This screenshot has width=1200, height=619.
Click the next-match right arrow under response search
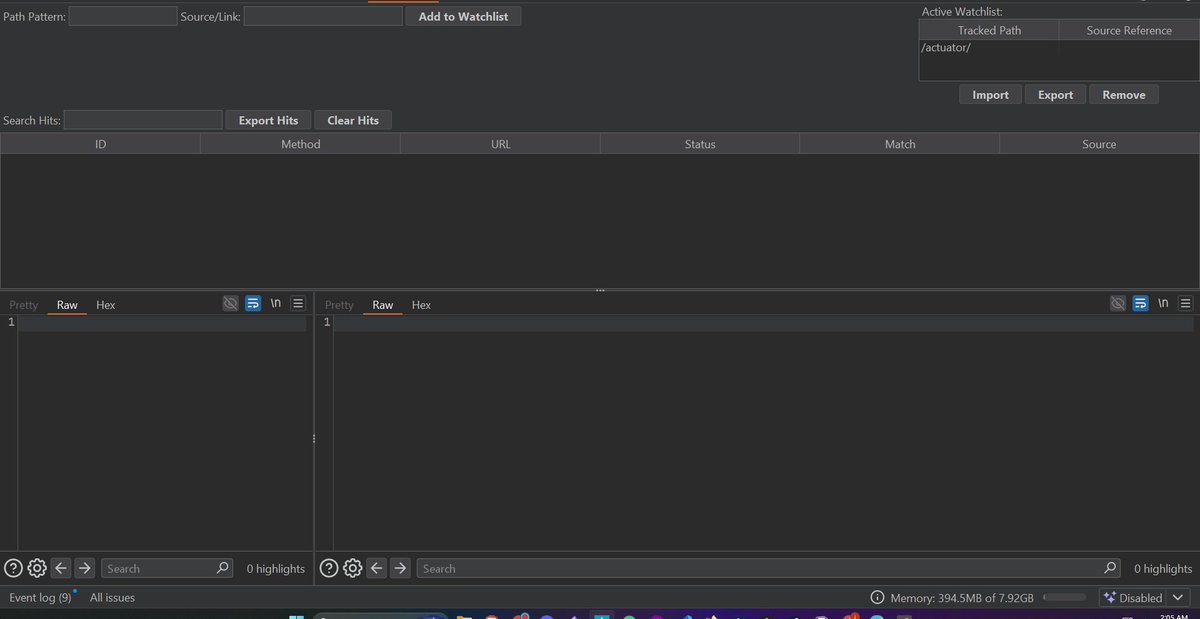point(400,567)
